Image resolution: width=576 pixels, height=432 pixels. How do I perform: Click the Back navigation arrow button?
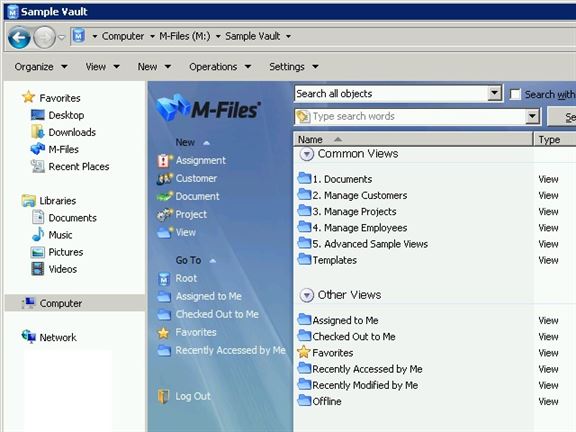tap(19, 37)
